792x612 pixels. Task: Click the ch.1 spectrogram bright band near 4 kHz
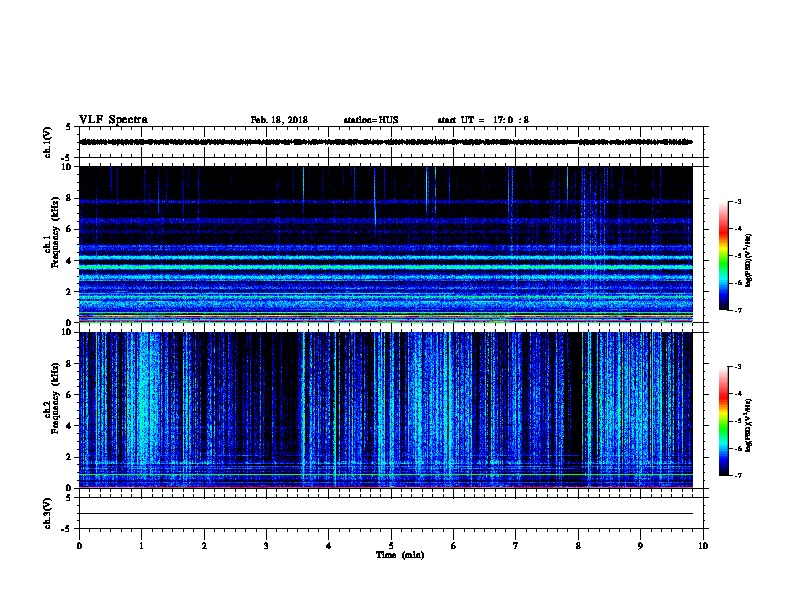click(386, 258)
